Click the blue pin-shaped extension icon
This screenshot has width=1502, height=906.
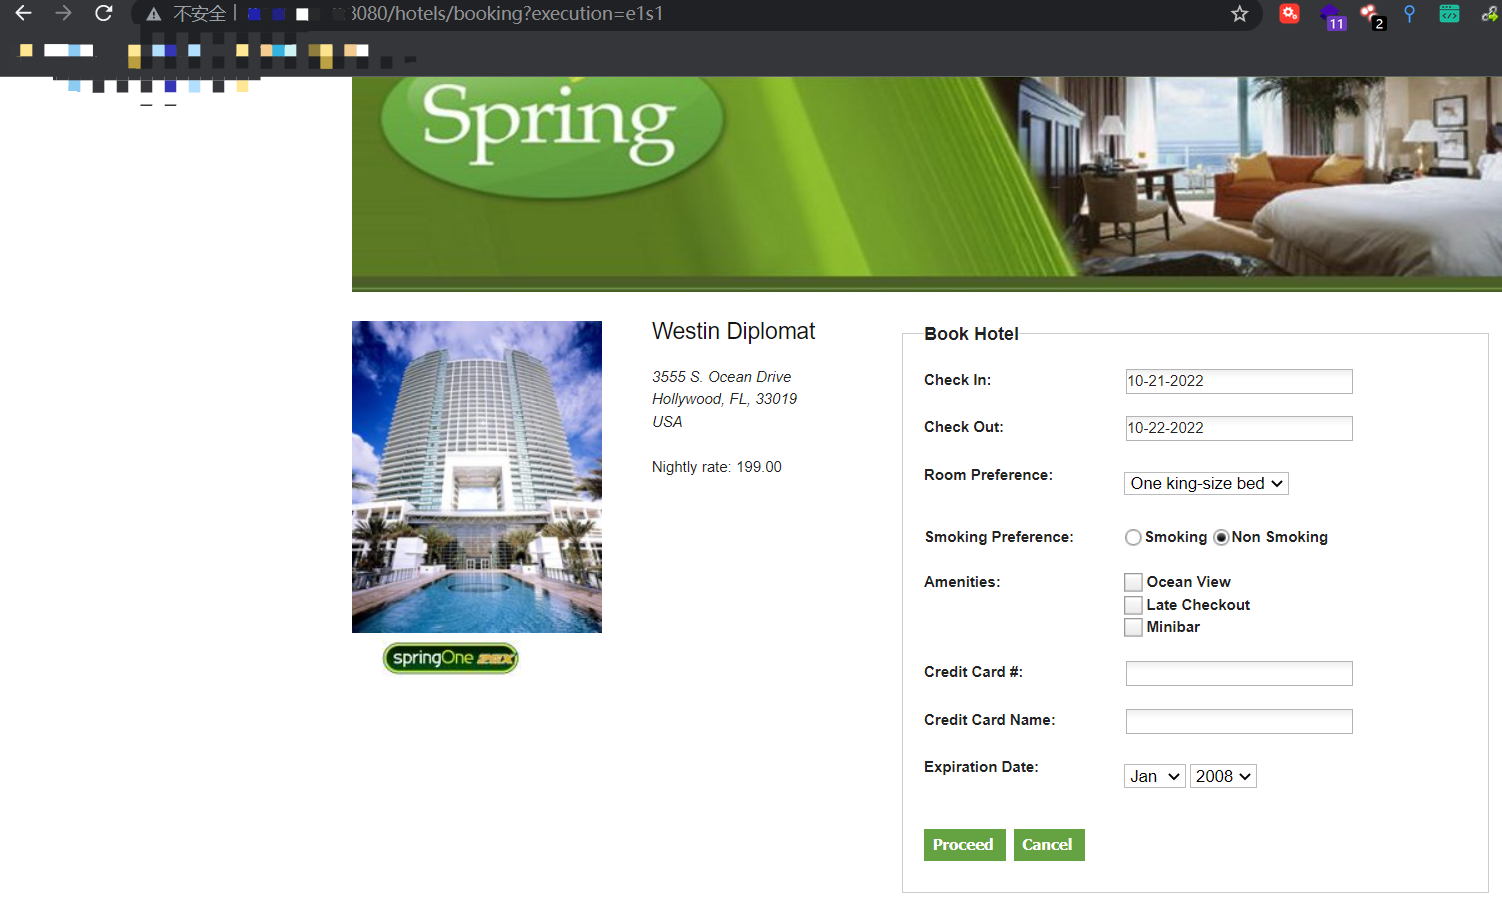point(1409,13)
